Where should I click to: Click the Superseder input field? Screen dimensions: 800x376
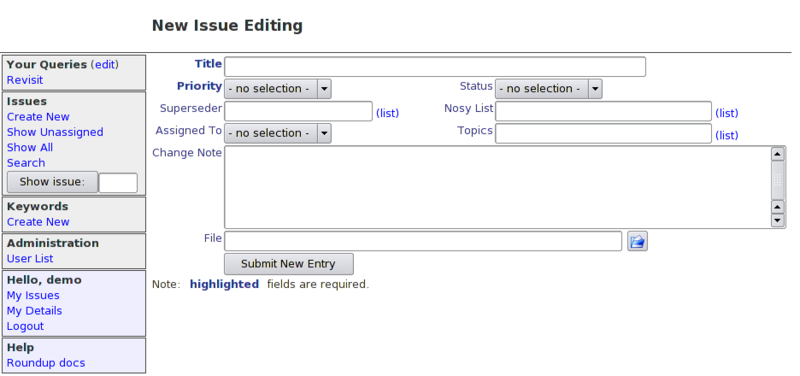[x=298, y=111]
